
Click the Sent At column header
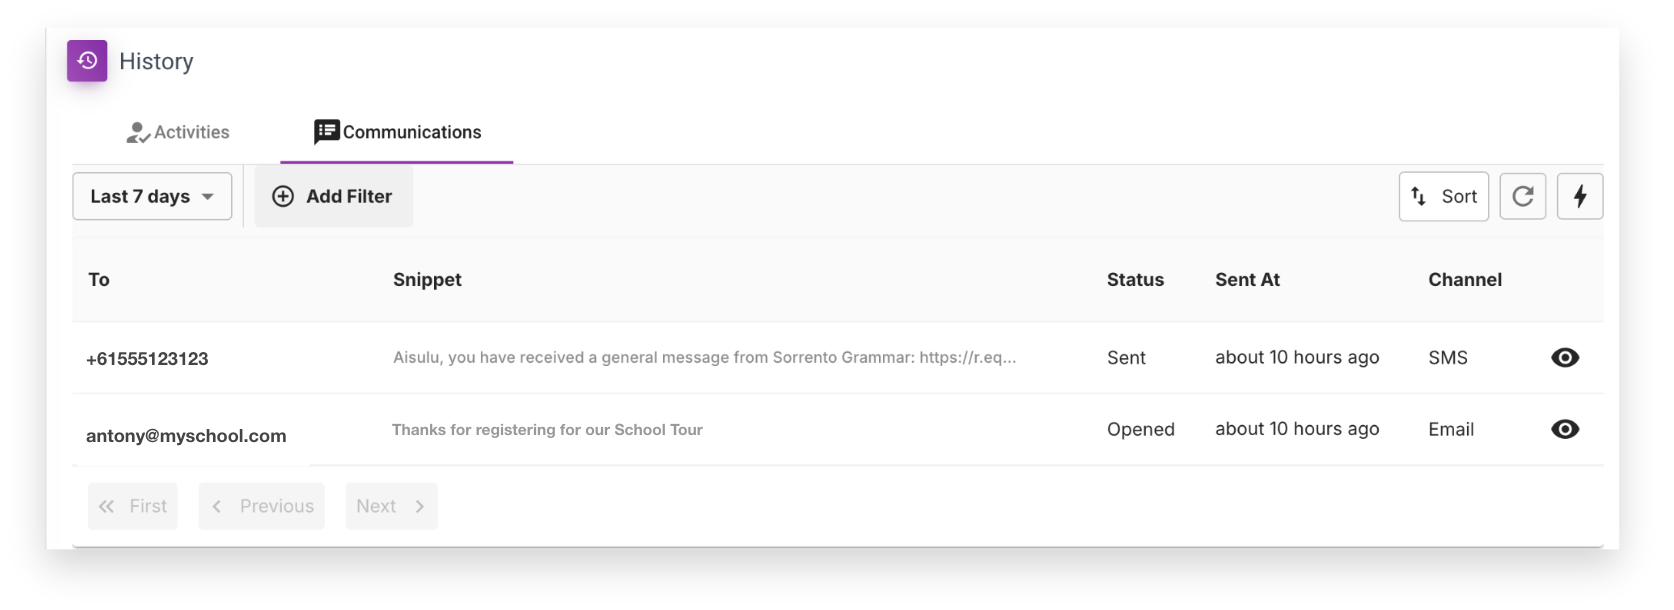coord(1247,280)
